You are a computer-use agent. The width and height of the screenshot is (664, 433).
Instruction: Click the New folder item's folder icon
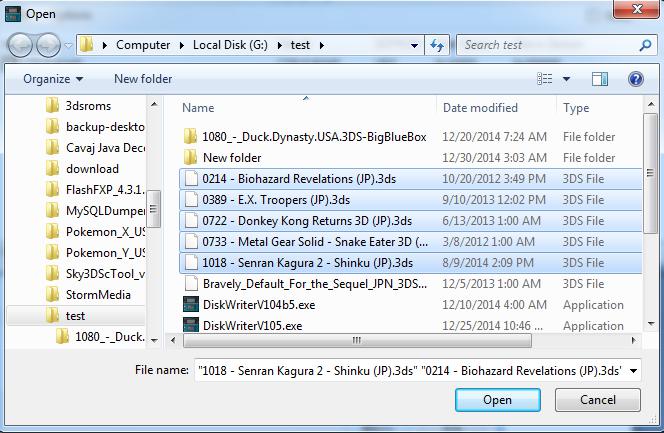pyautogui.click(x=191, y=157)
